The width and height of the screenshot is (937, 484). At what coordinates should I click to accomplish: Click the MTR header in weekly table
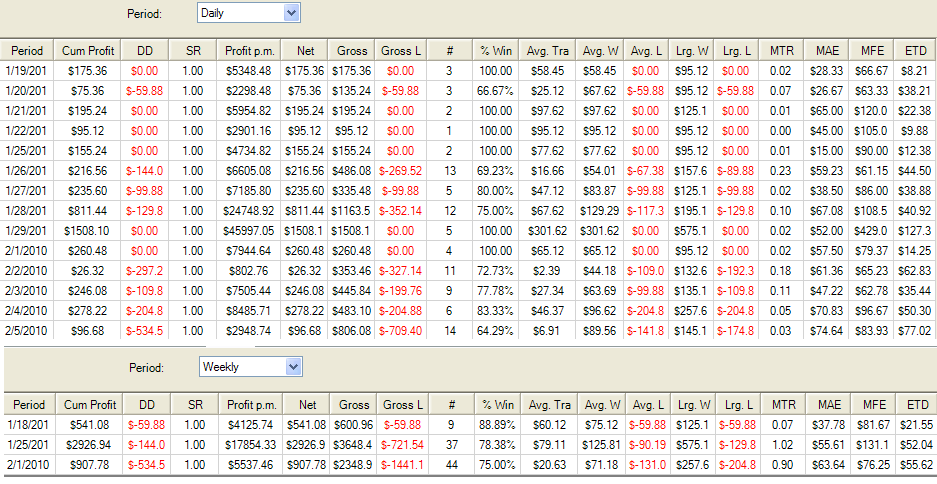pyautogui.click(x=783, y=405)
